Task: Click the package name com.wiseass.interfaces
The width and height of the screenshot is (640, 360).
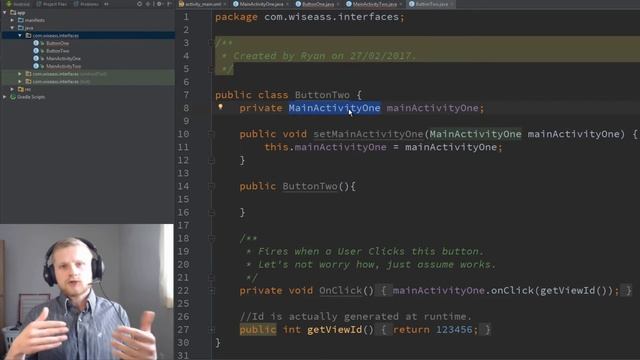Action: pyautogui.click(x=331, y=17)
